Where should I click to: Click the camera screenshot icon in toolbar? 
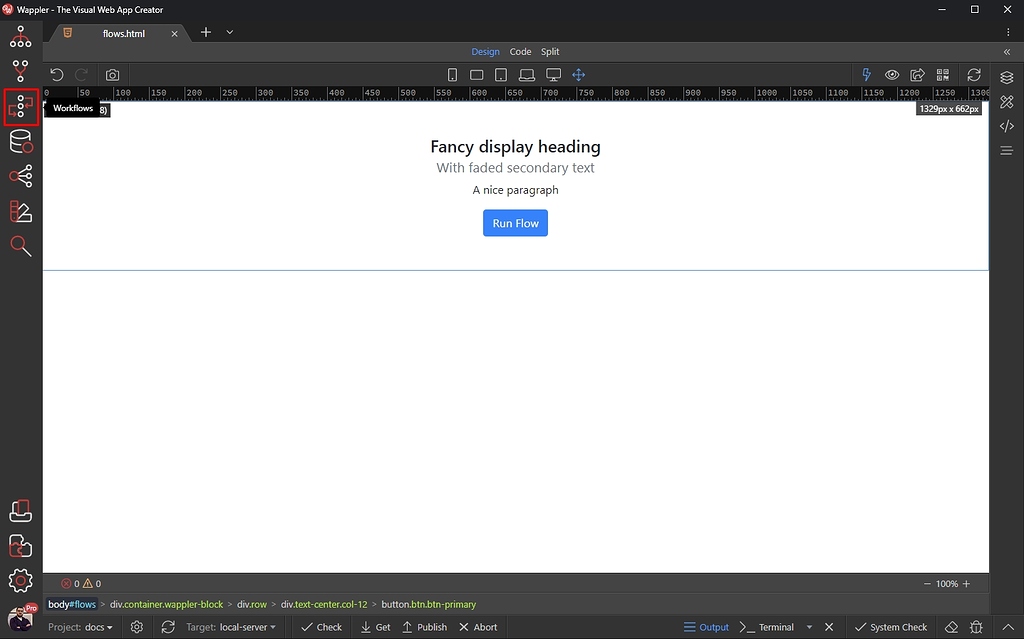tap(112, 74)
